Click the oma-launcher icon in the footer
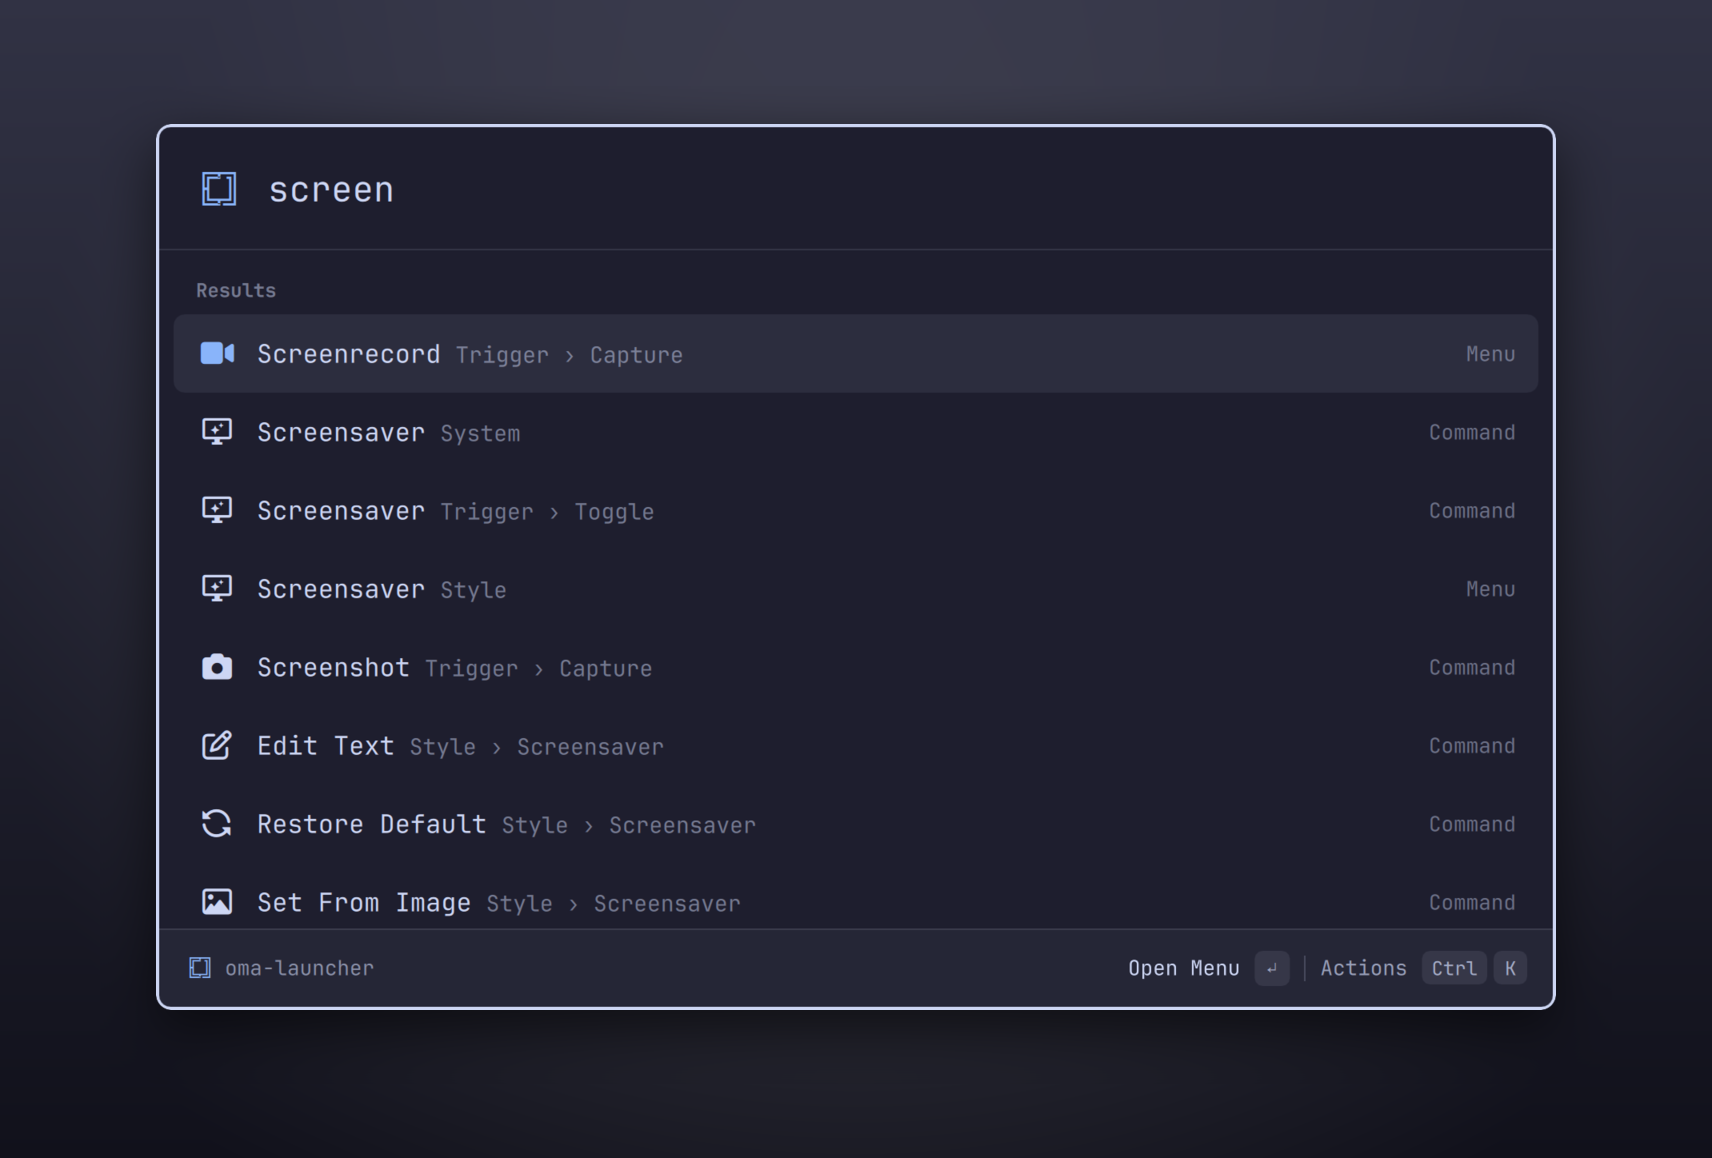The image size is (1712, 1158). (200, 968)
